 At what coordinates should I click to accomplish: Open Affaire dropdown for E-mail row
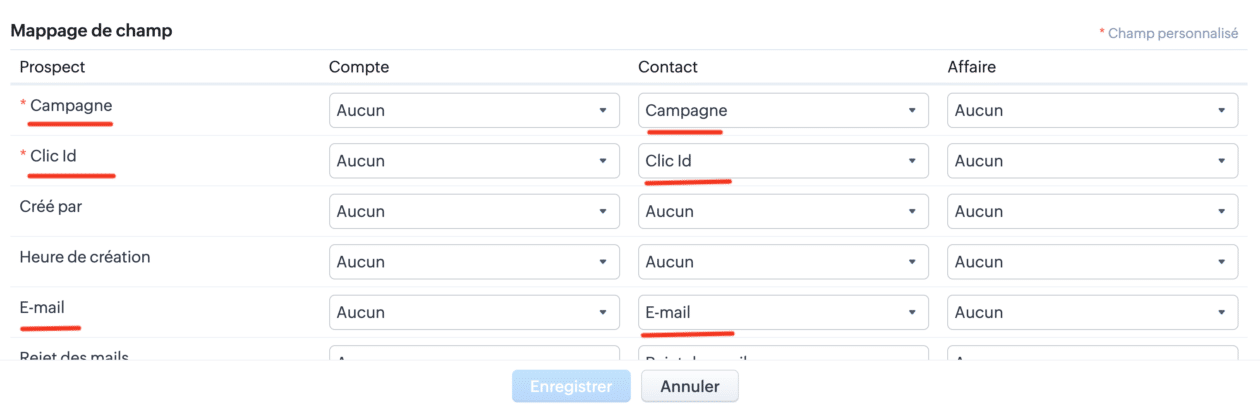point(1092,313)
